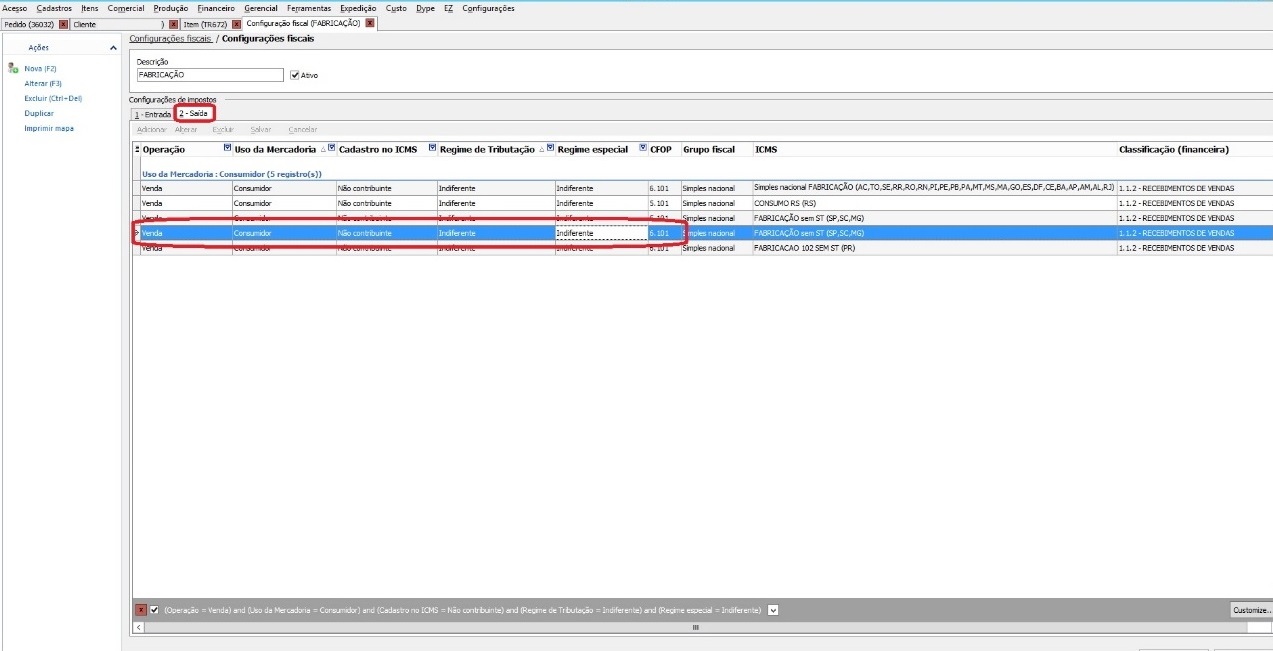Viewport: 1273px width, 651px height.
Task: Open the EZ menu
Action: [x=448, y=8]
